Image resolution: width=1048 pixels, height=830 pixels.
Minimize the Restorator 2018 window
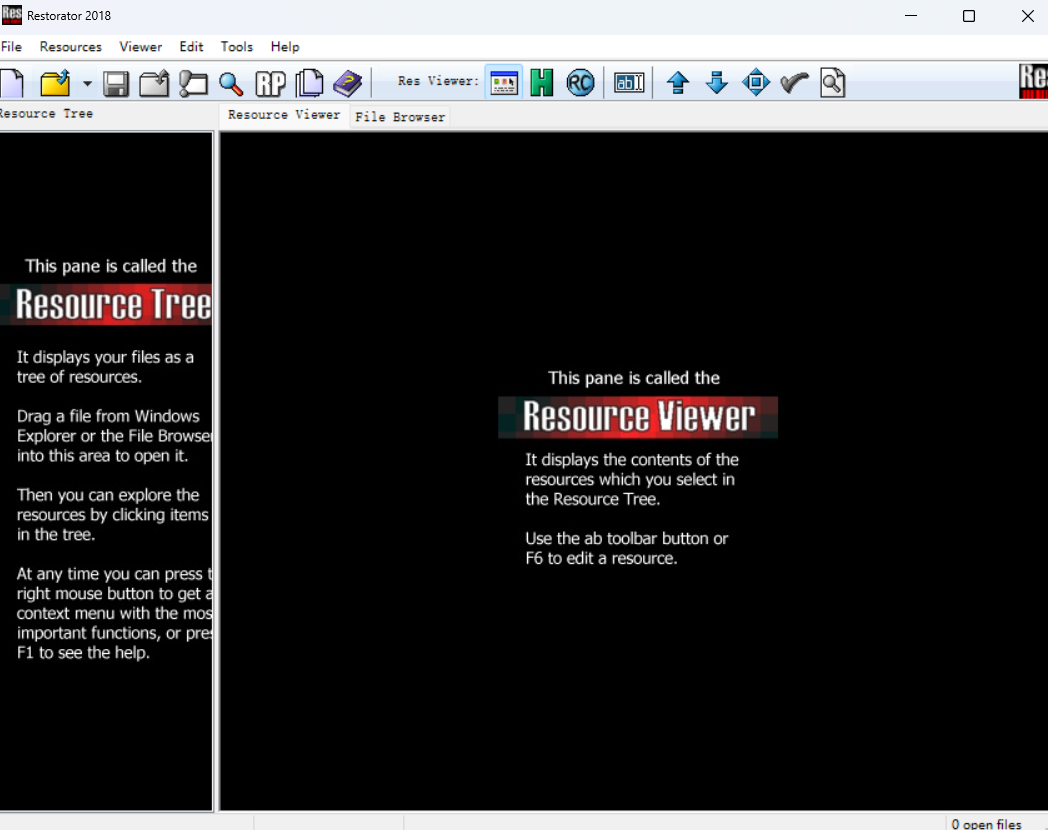pos(911,15)
